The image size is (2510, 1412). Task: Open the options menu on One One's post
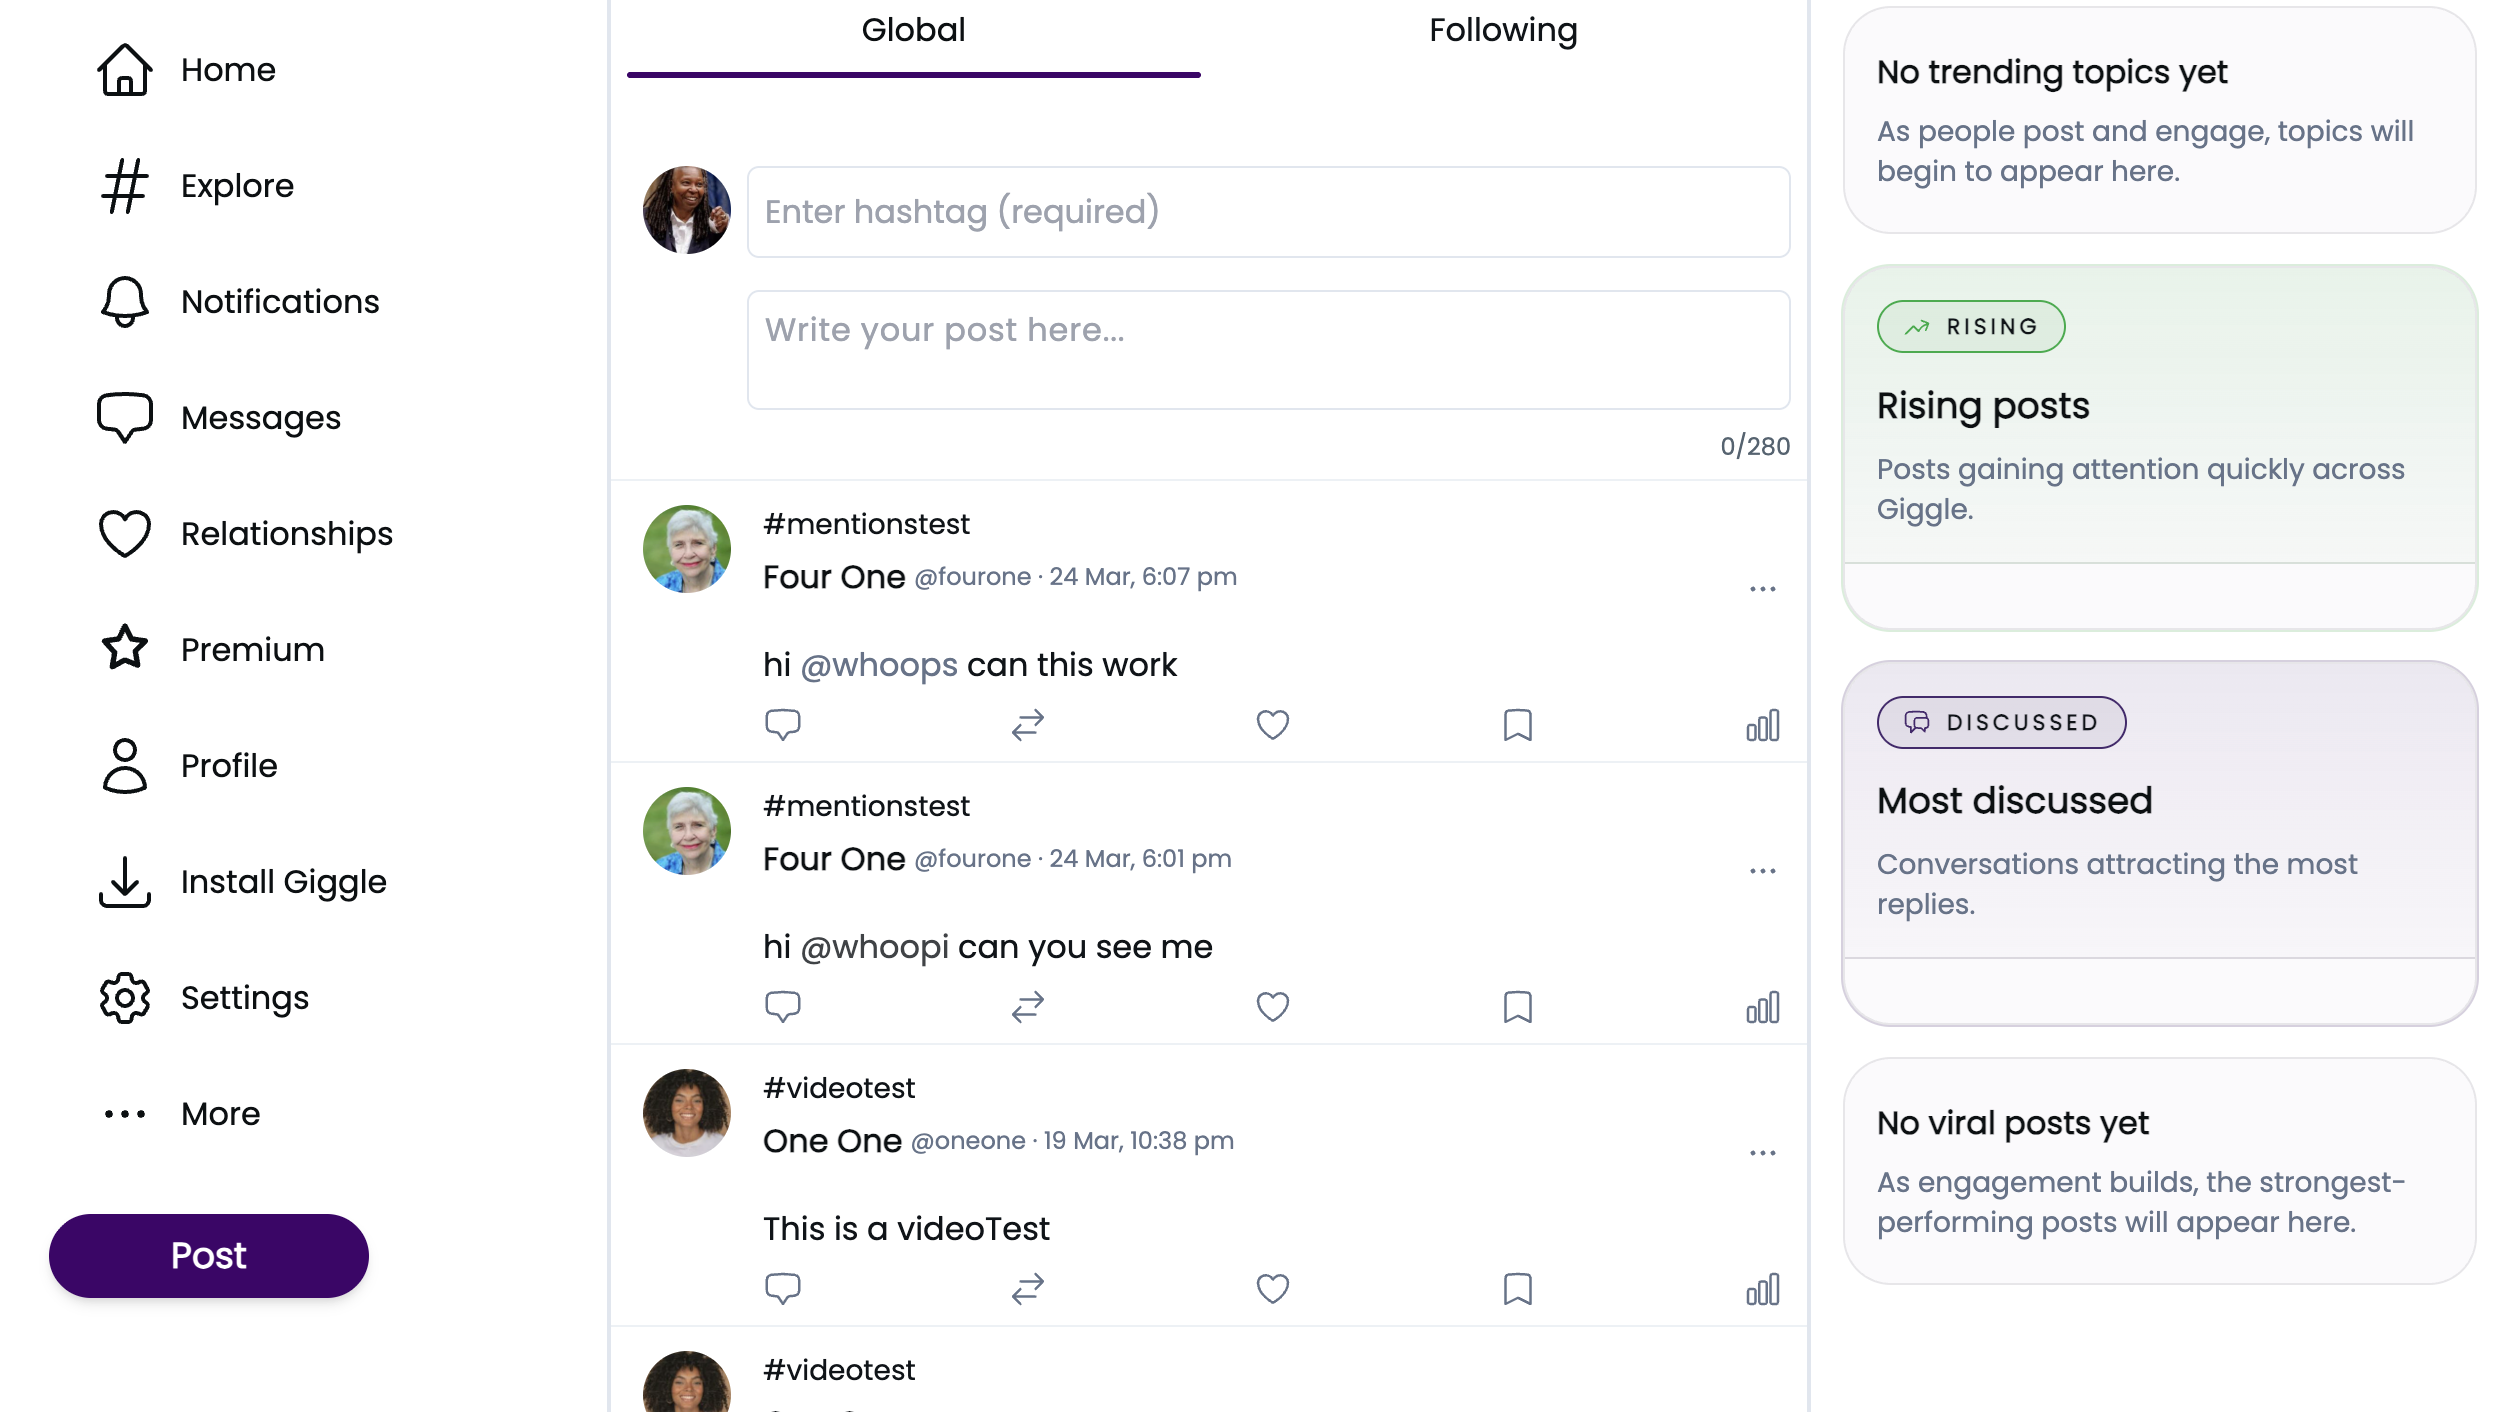pyautogui.click(x=1762, y=1153)
